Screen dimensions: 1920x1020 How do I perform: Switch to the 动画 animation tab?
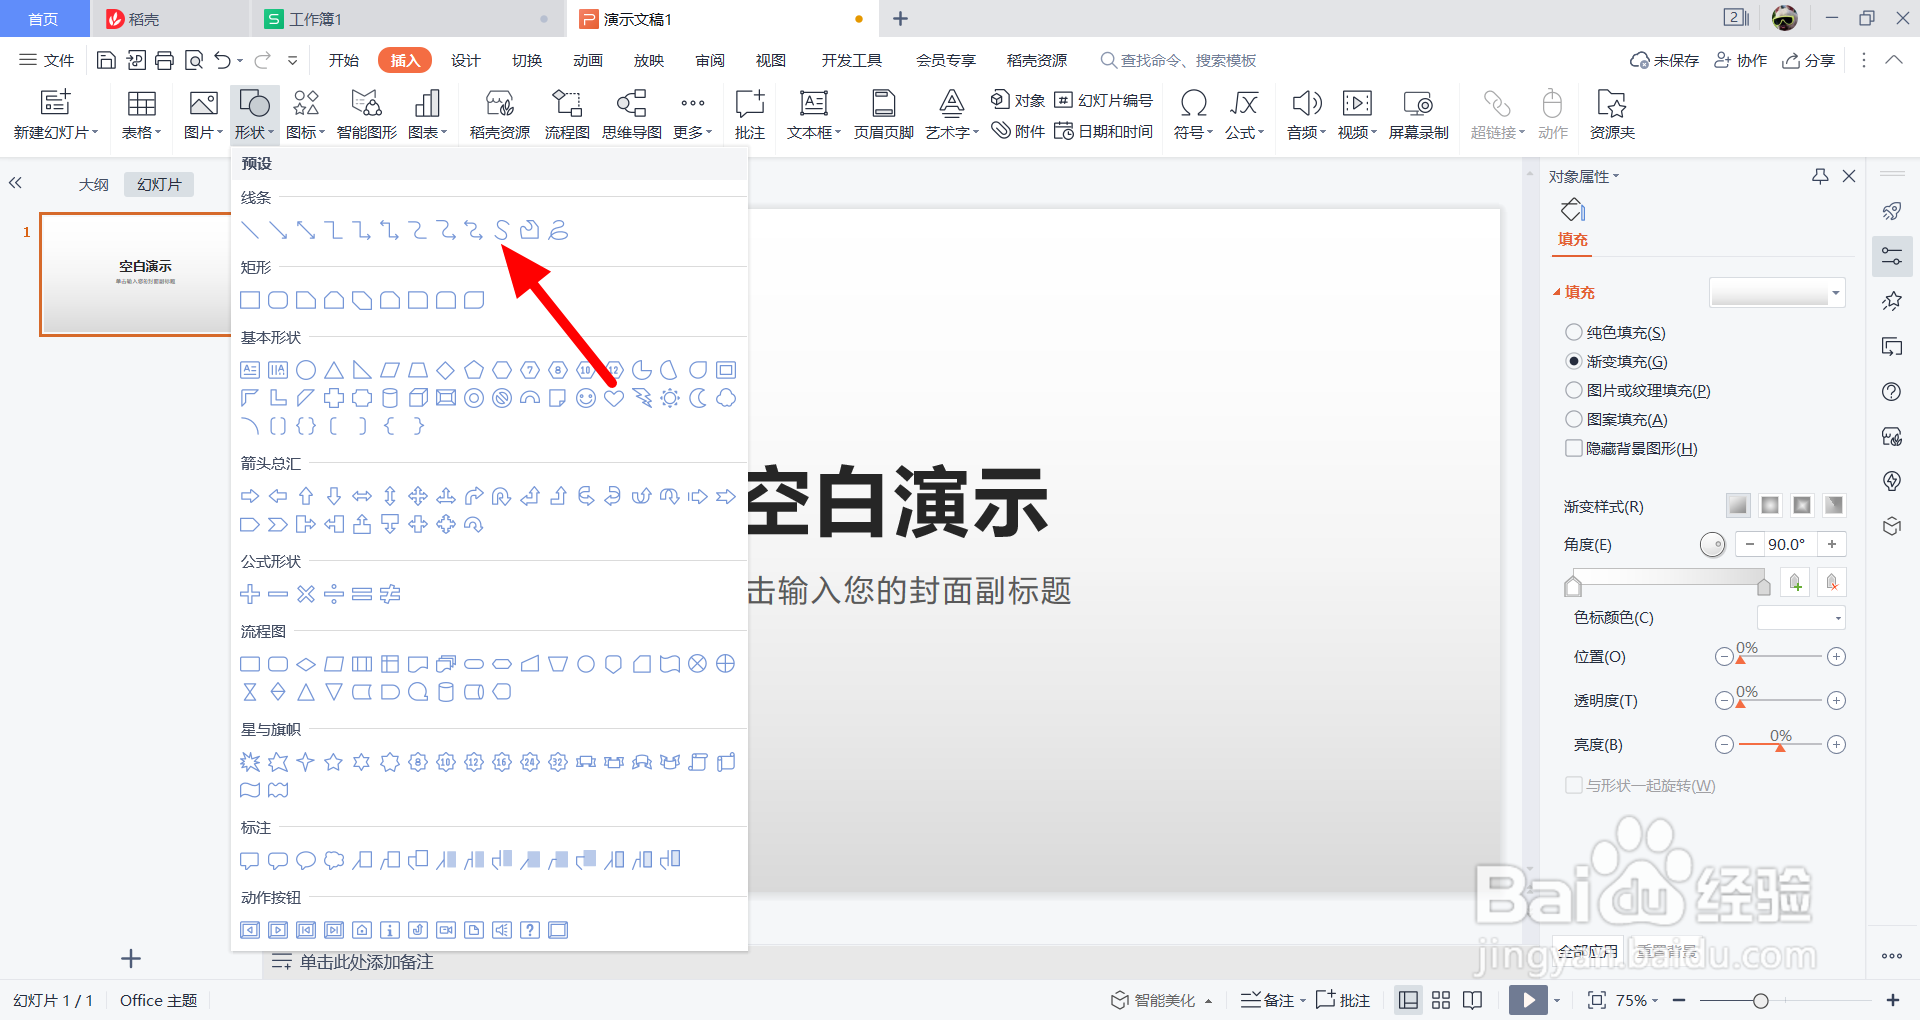point(588,60)
